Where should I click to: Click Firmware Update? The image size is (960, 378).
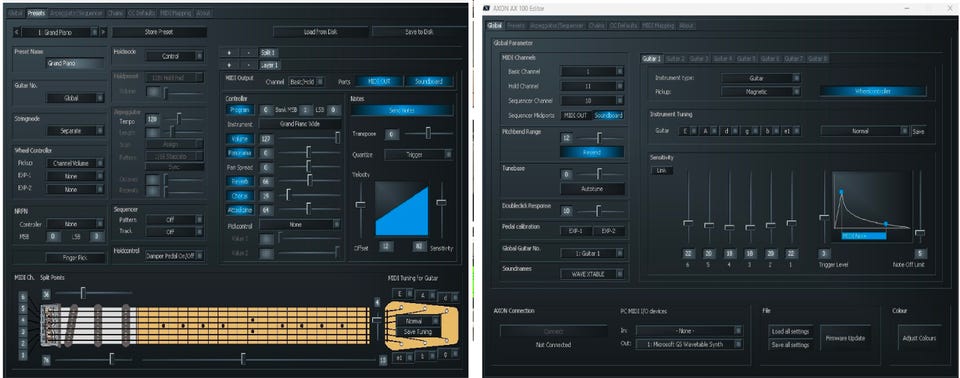845,338
